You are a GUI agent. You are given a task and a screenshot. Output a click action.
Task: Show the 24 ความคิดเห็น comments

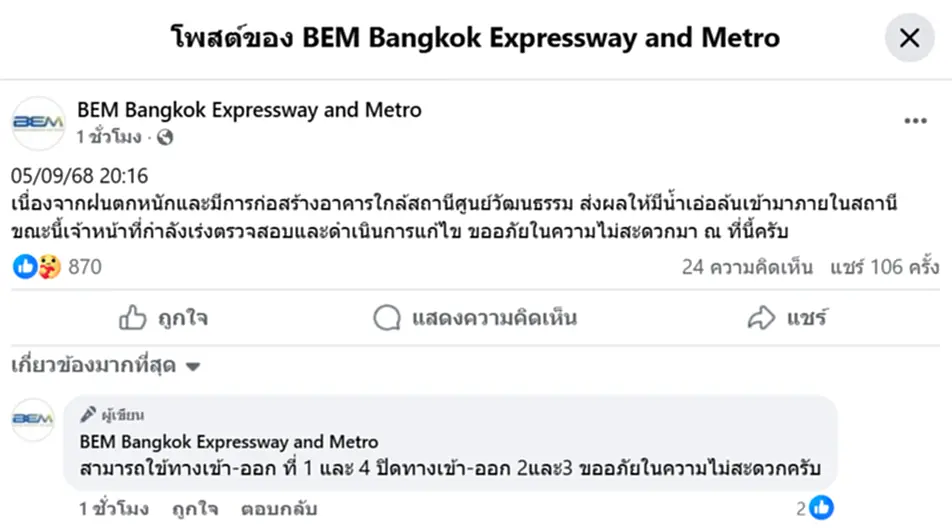point(747,267)
